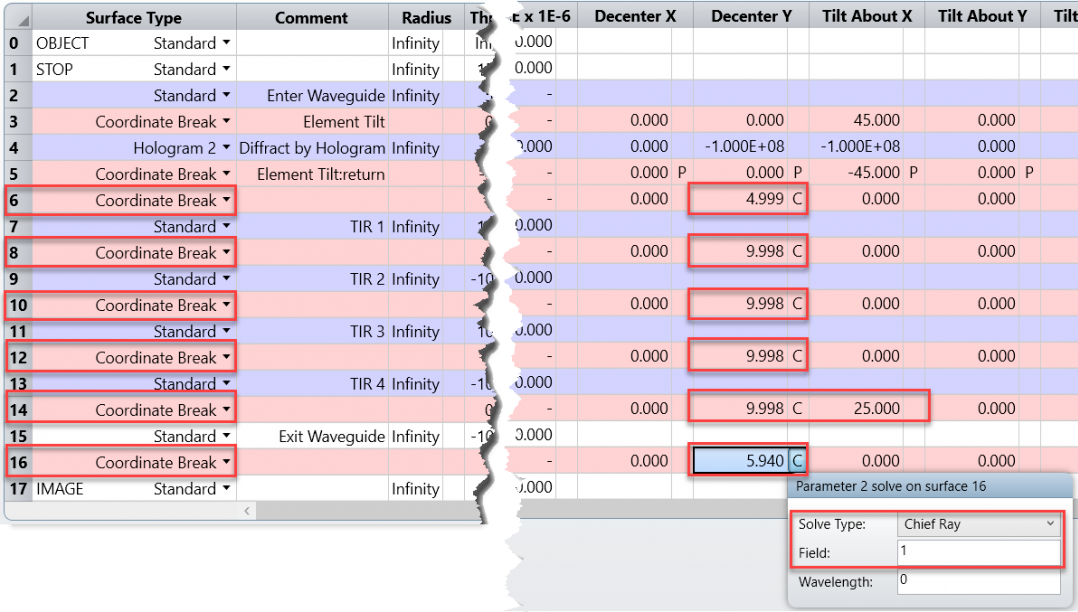The height and width of the screenshot is (612, 1078).
Task: Select Tilt About X cell with value 25.000
Action: [x=857, y=408]
